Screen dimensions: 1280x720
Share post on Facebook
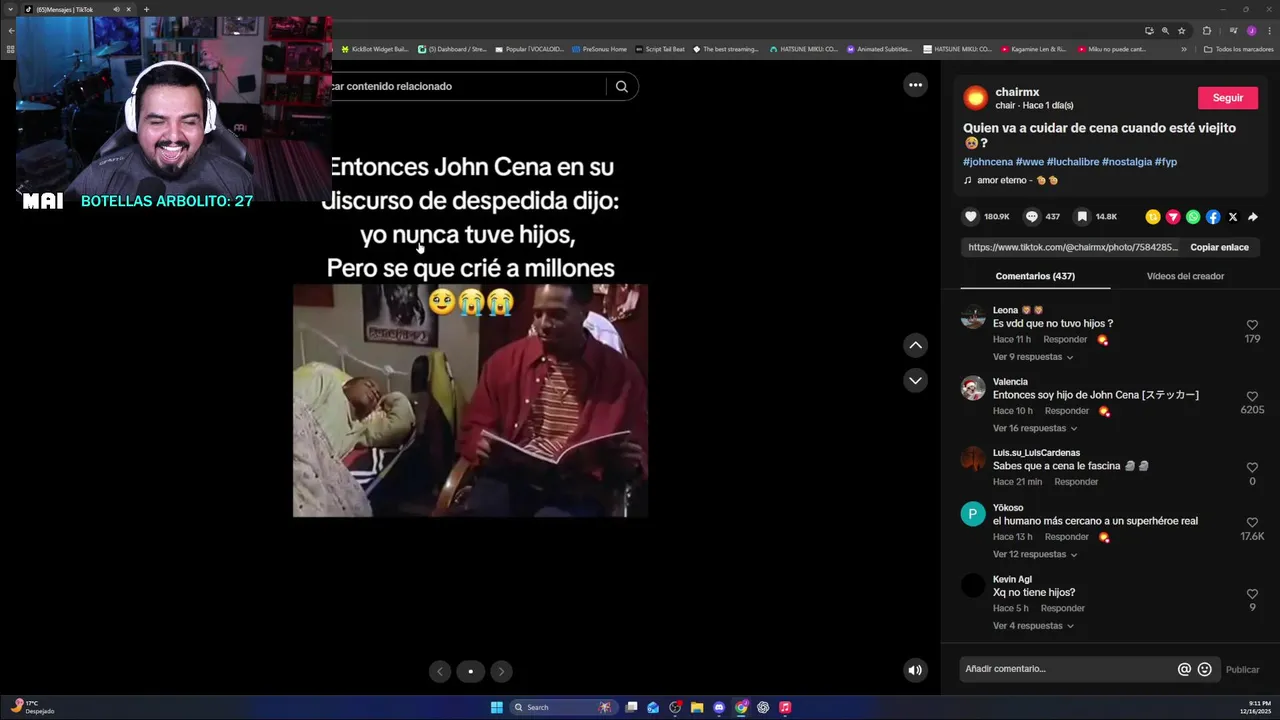coord(1213,216)
